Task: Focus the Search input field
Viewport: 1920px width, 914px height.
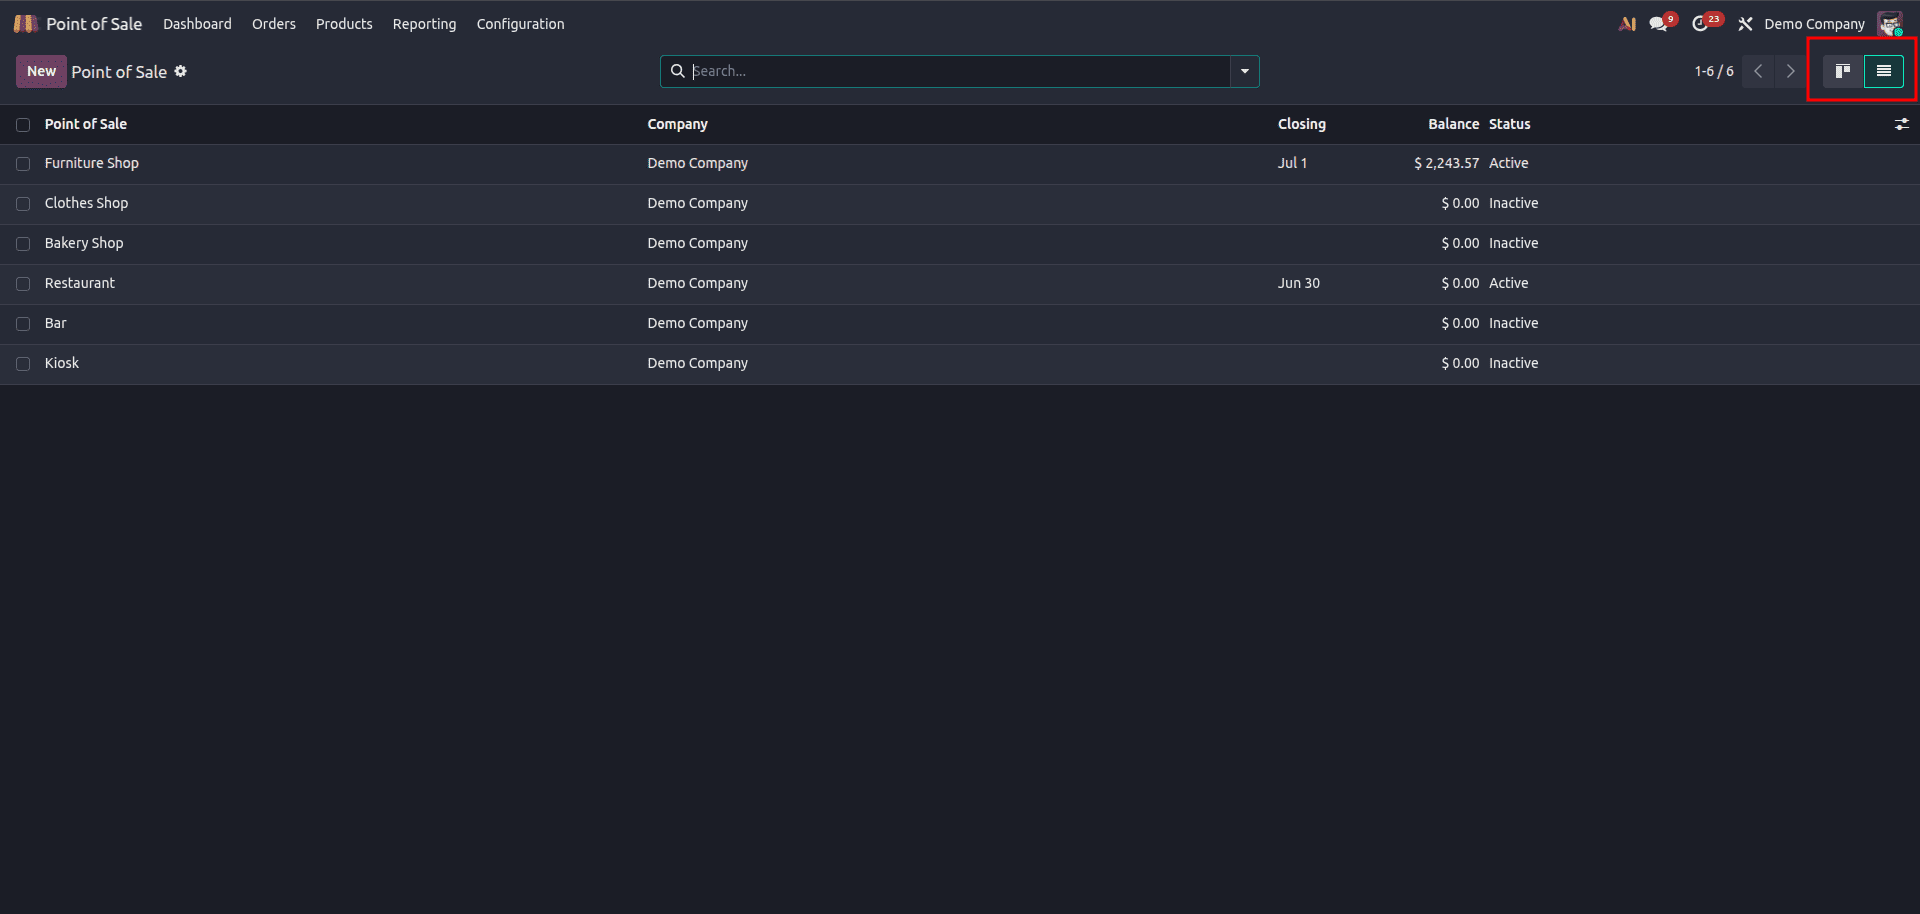Action: tap(958, 71)
